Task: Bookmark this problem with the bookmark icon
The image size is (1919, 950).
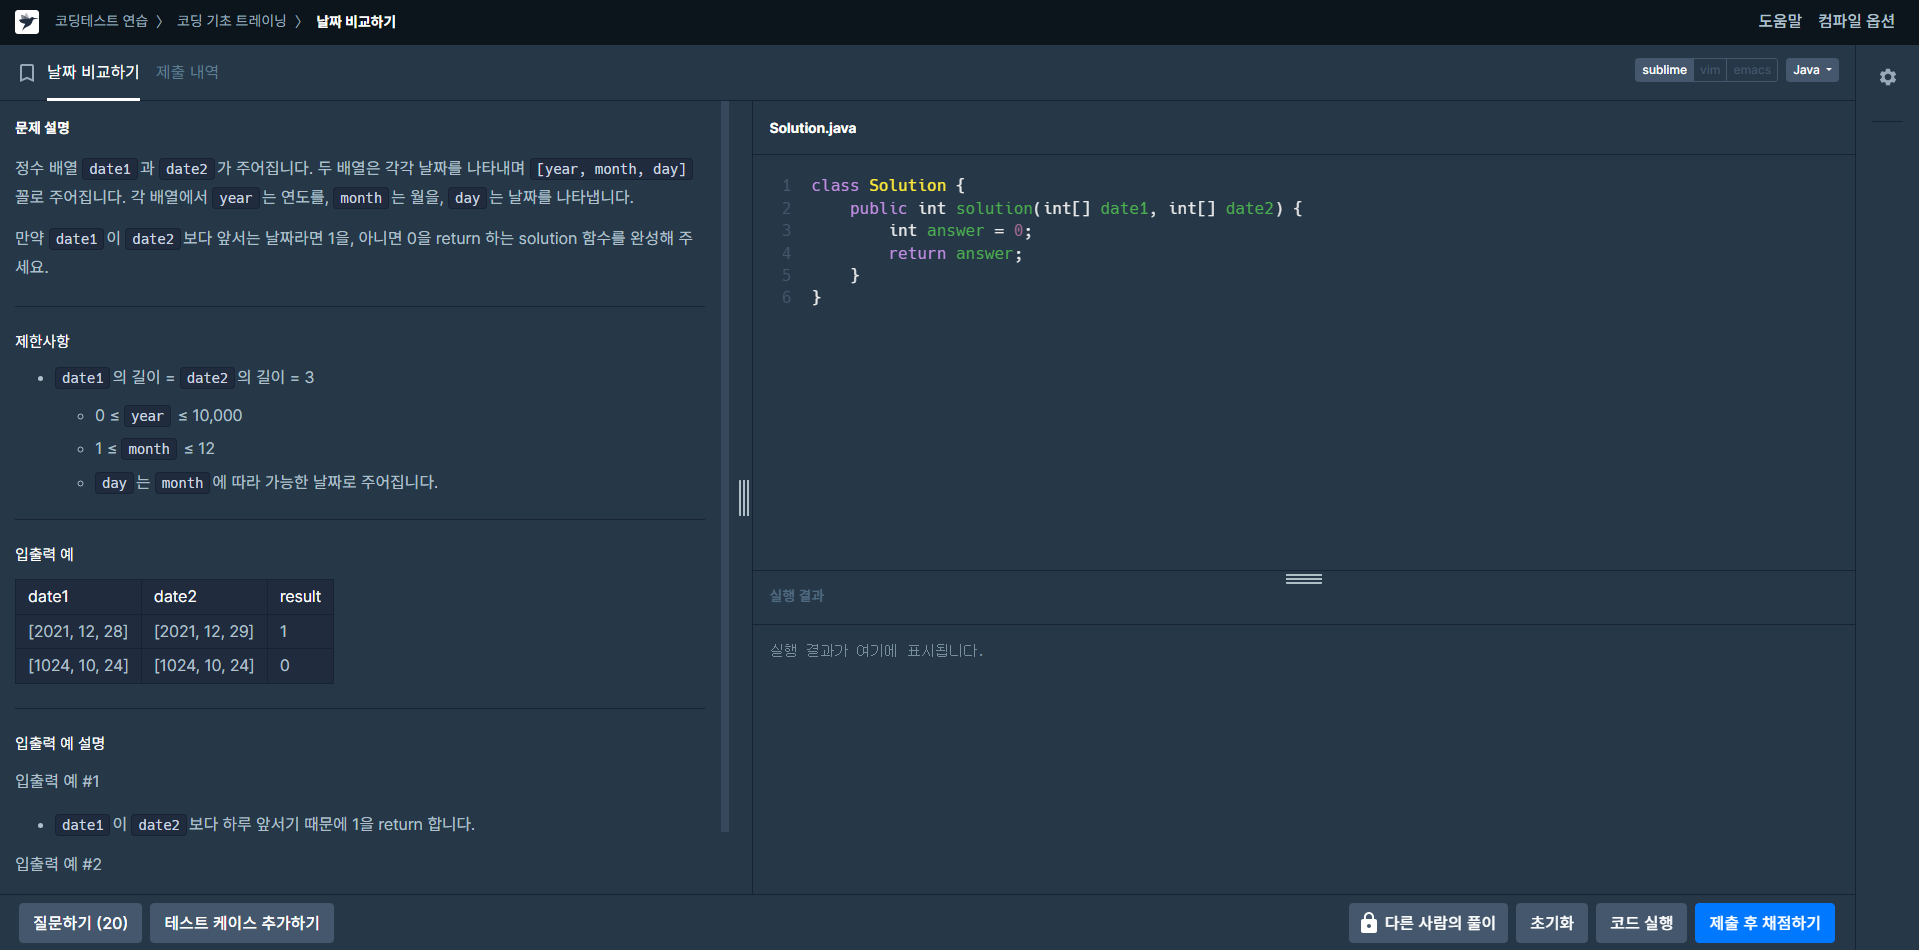Action: tap(27, 73)
